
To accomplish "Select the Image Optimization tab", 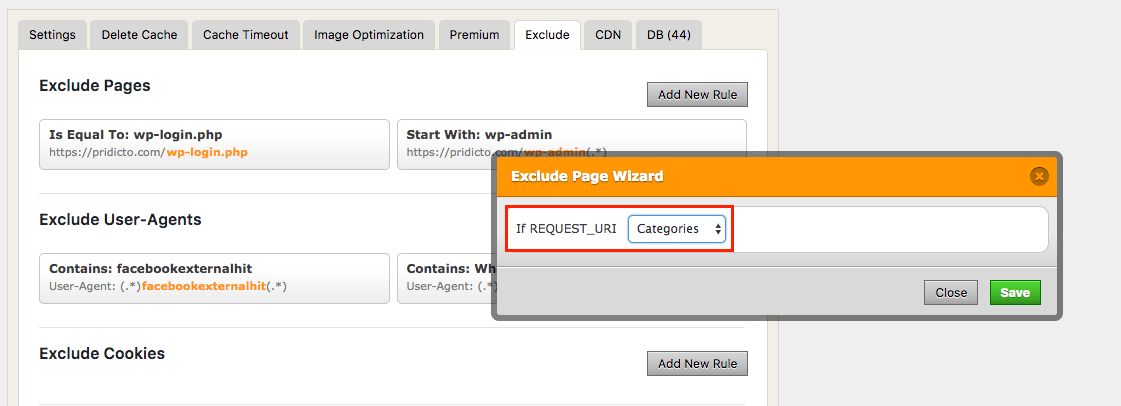I will [369, 35].
